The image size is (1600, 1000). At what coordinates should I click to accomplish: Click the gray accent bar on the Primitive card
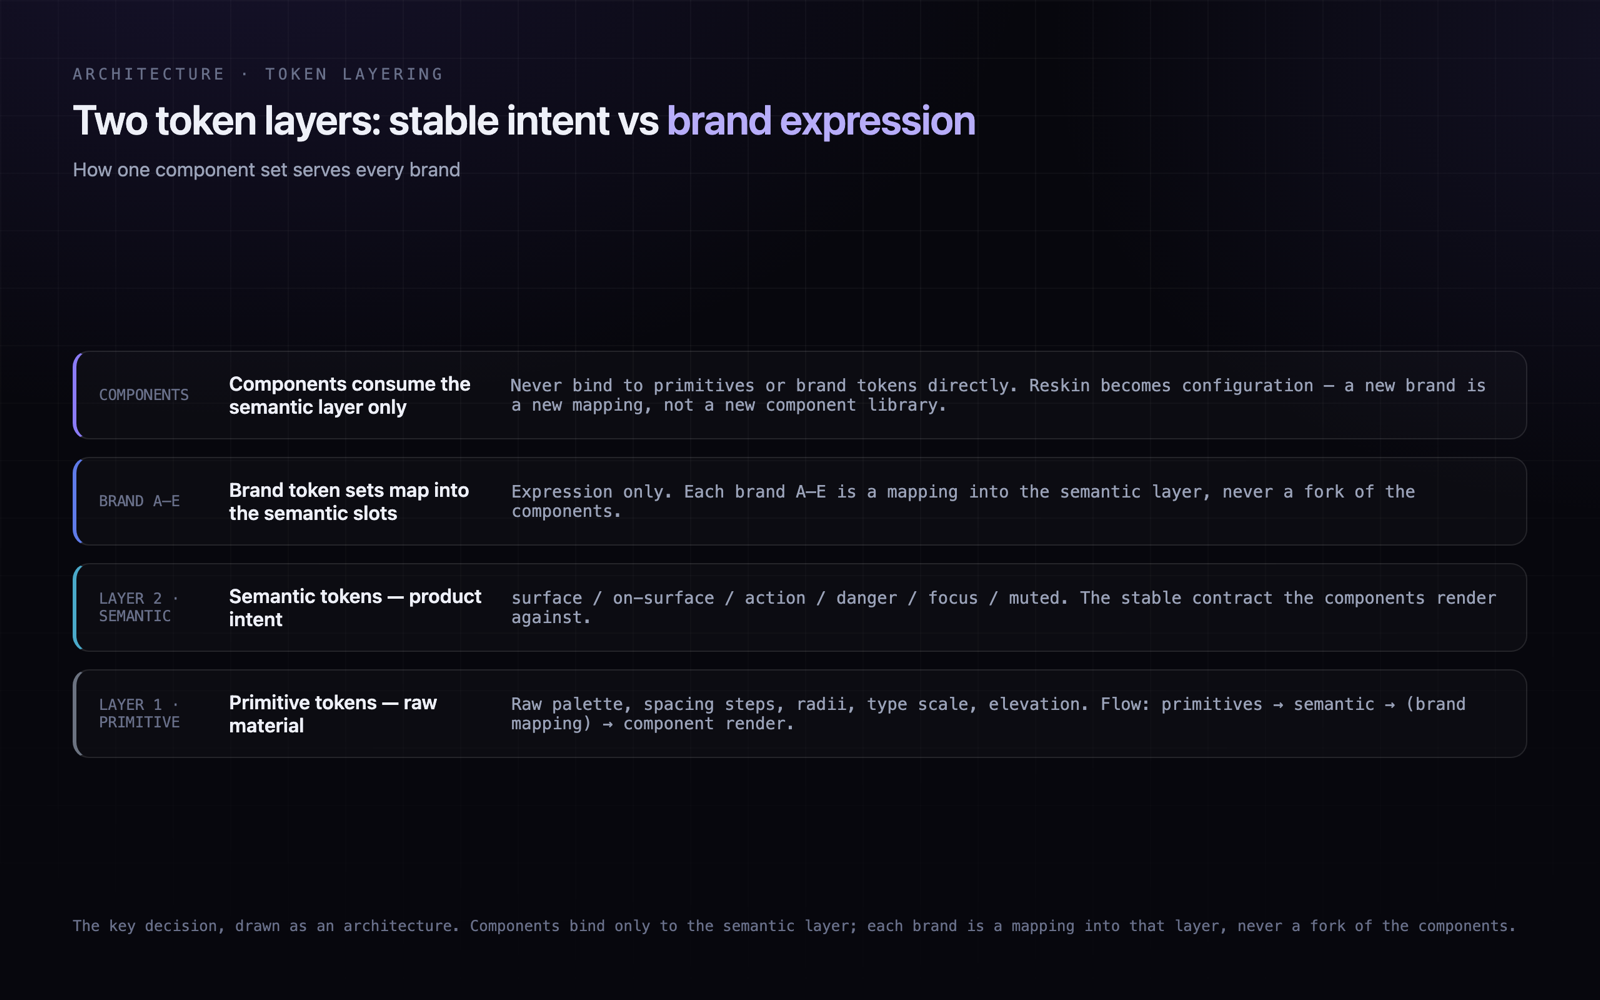[x=76, y=713]
